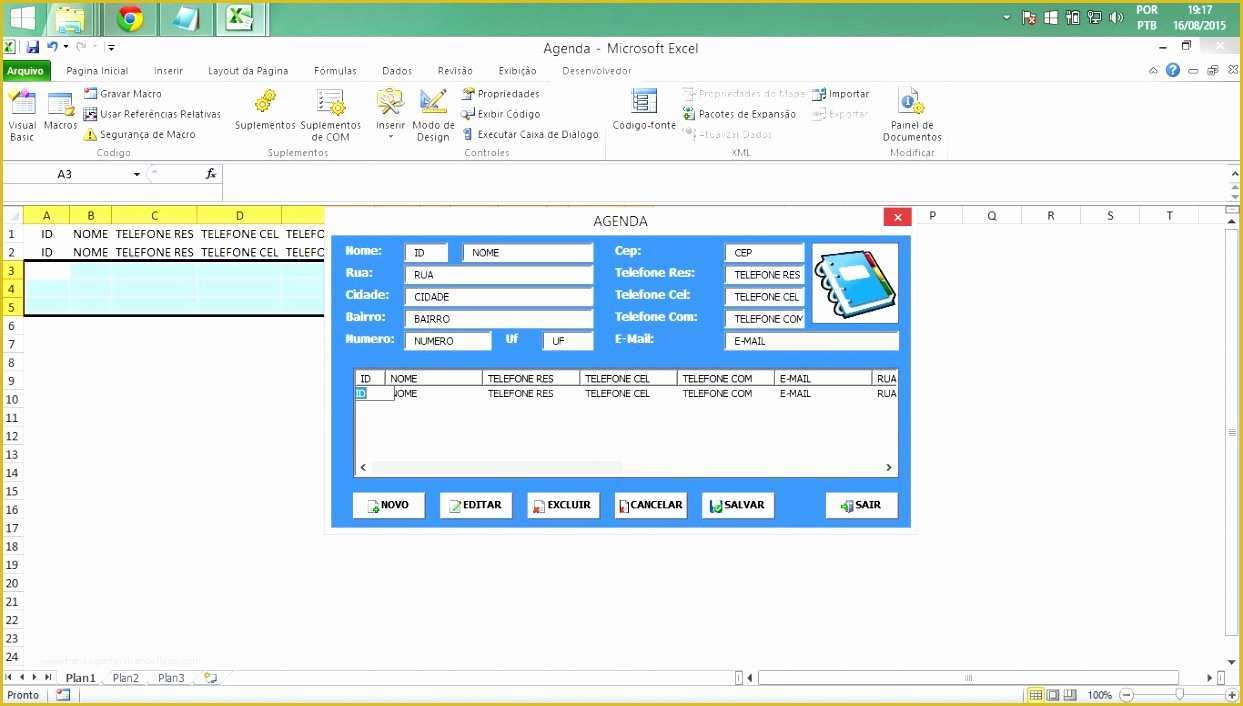Switch to the Exibição tab
The height and width of the screenshot is (706, 1243).
[517, 71]
